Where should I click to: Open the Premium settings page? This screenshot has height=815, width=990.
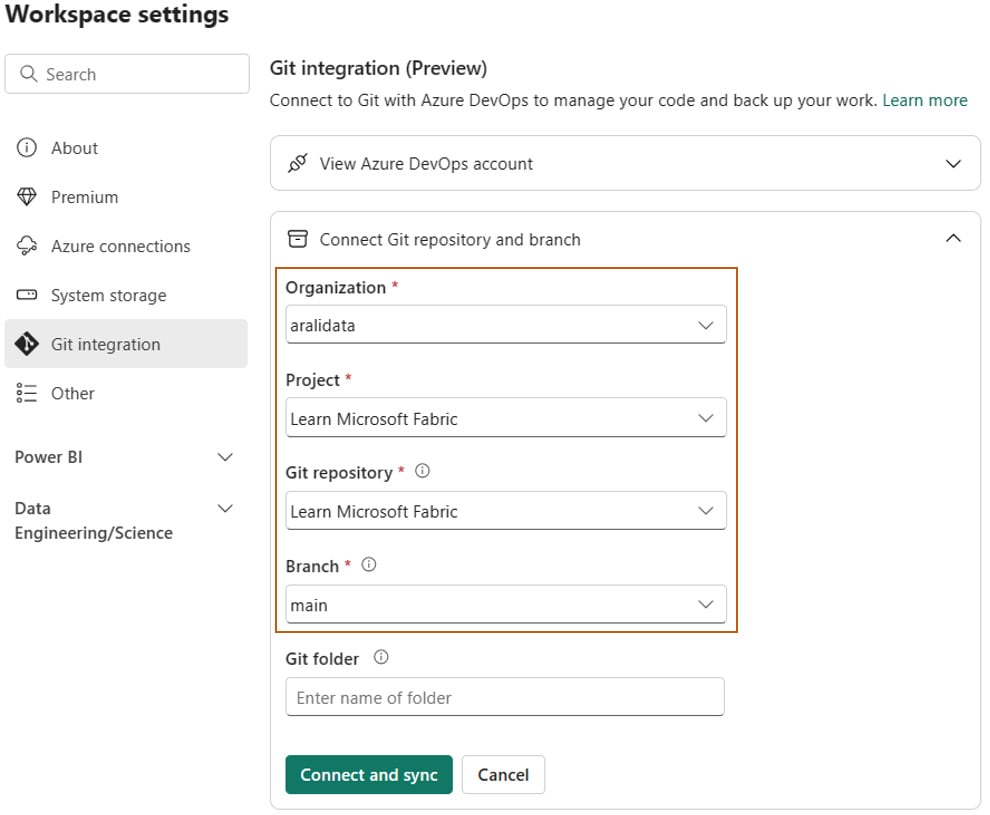(126, 197)
